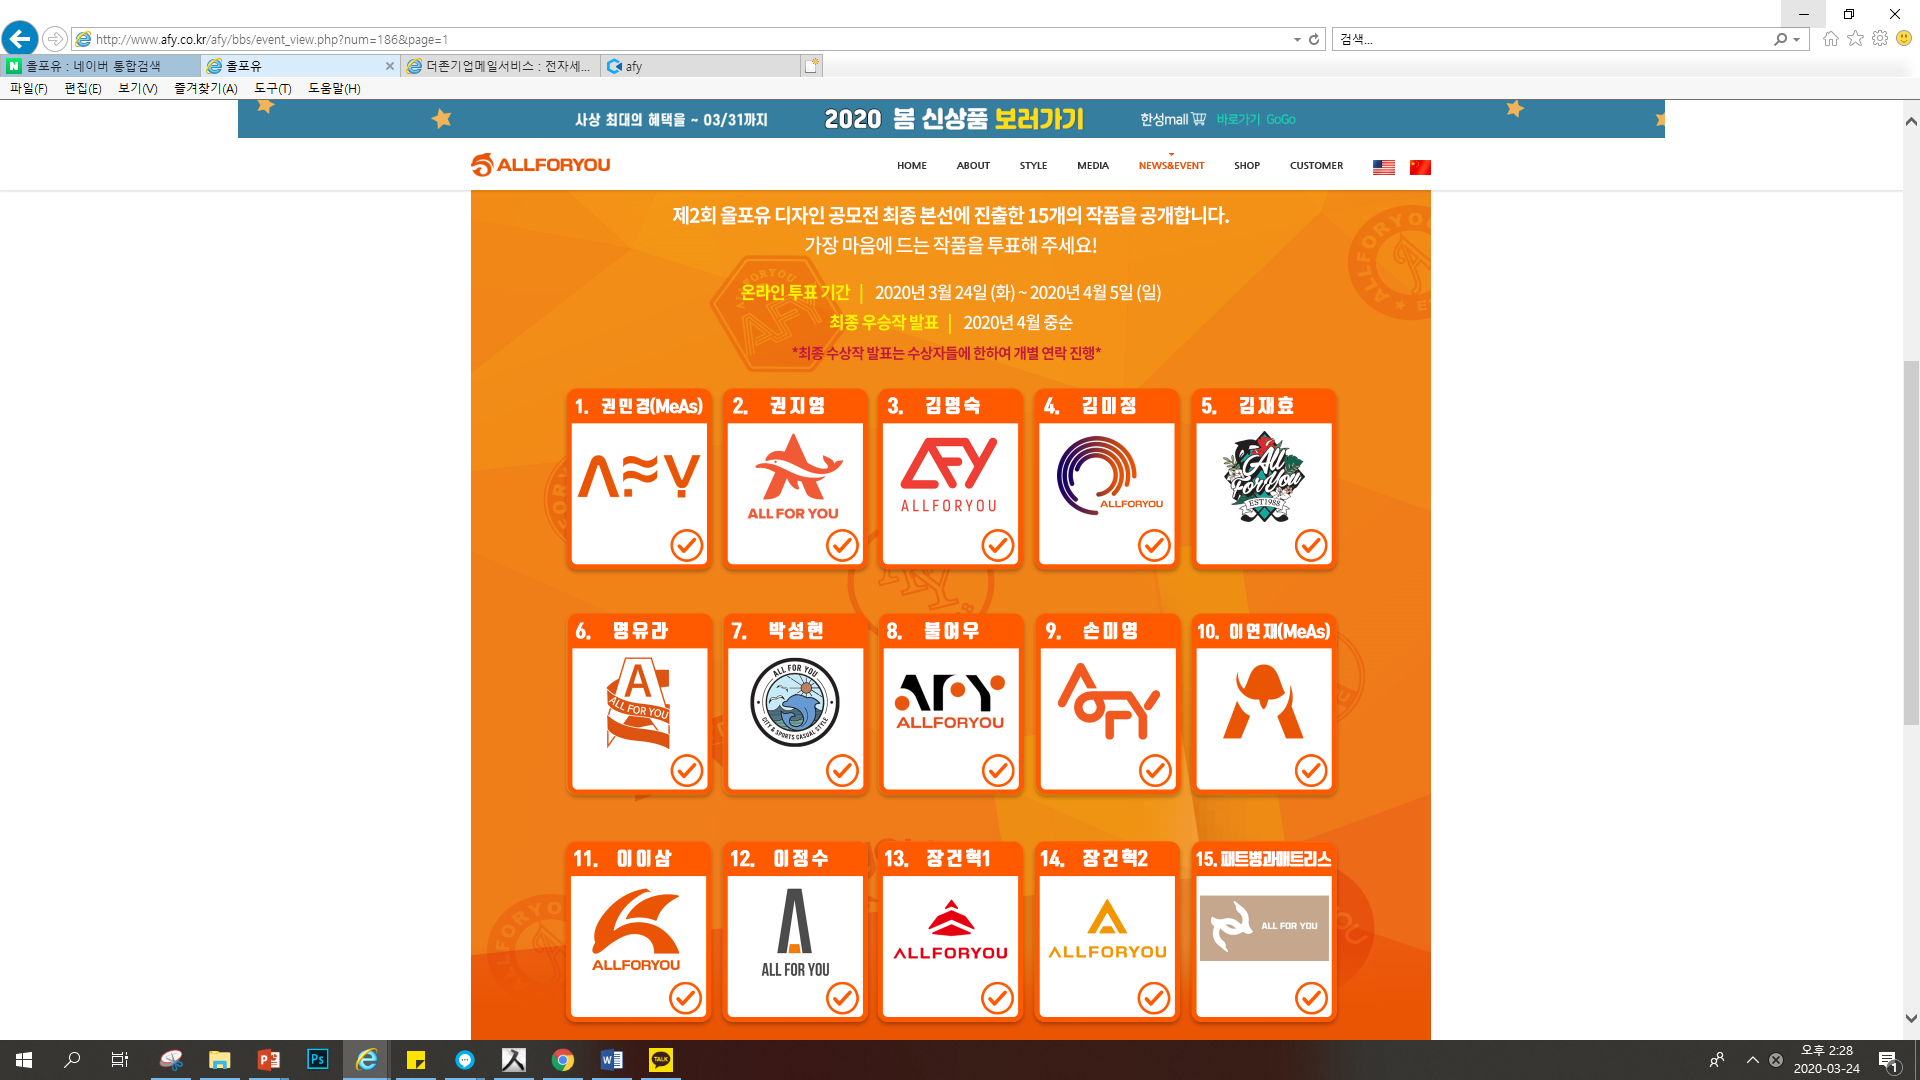Click the smiley feedback icon

[x=1904, y=38]
